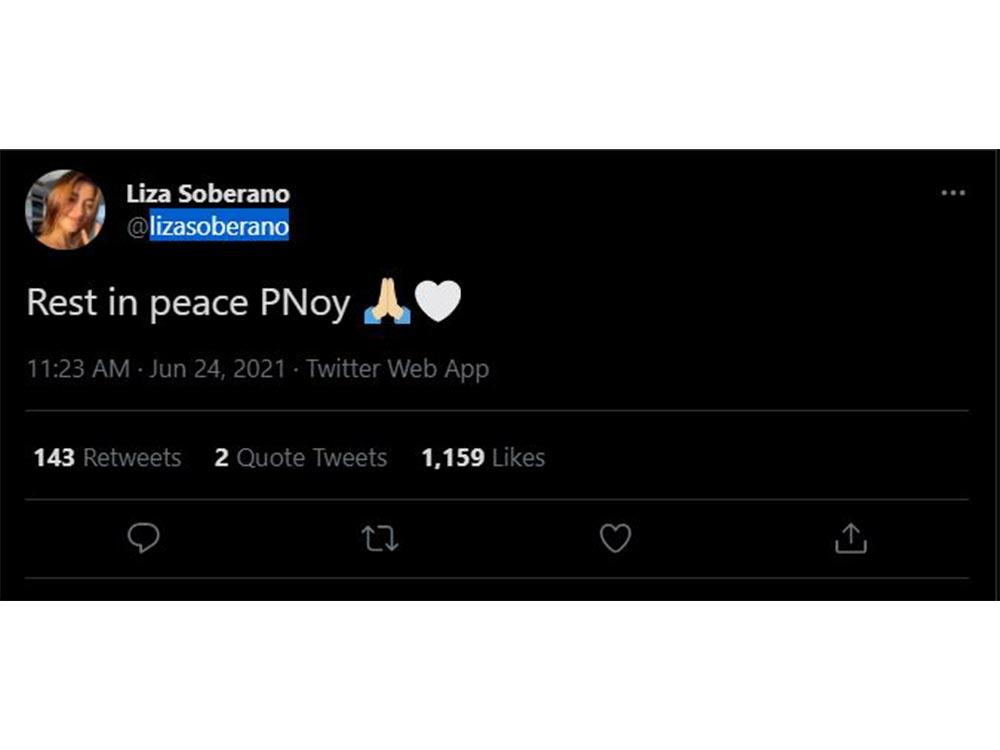Like the tweet with heart icon

click(x=615, y=539)
